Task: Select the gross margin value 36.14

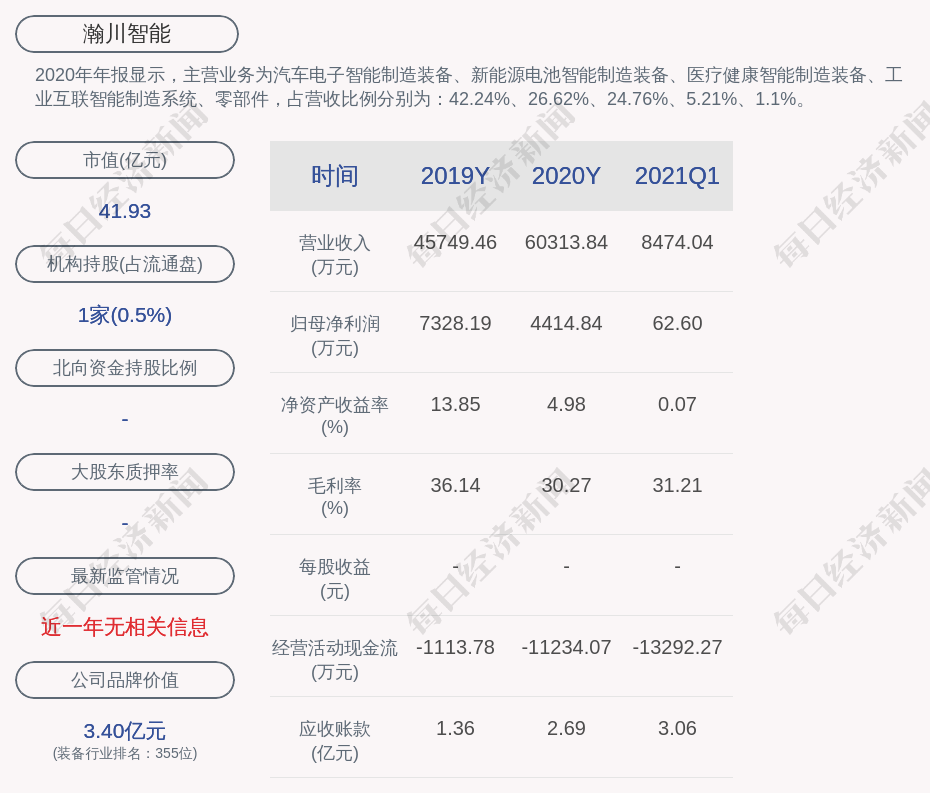Action: tap(455, 485)
